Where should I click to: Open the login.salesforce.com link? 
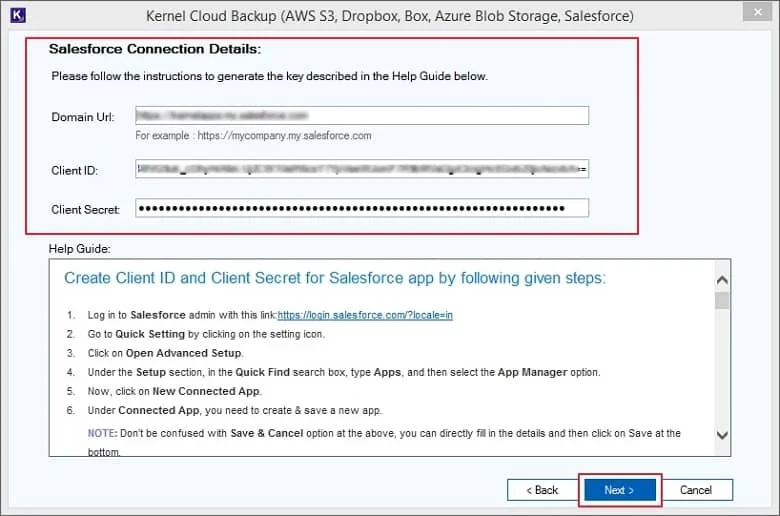[365, 315]
